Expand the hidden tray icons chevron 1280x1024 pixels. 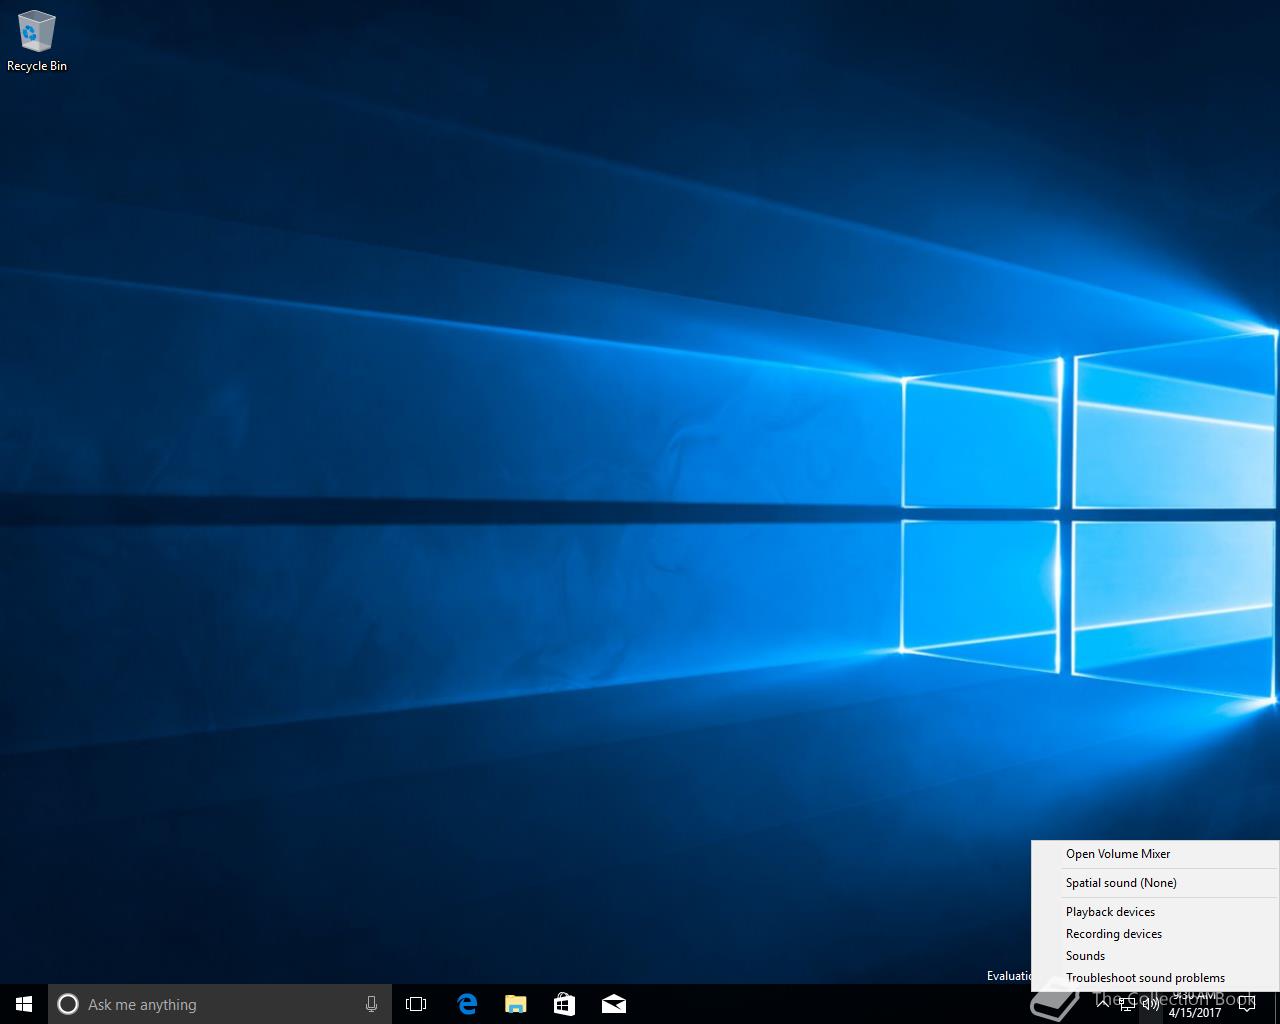[x=1104, y=1005]
